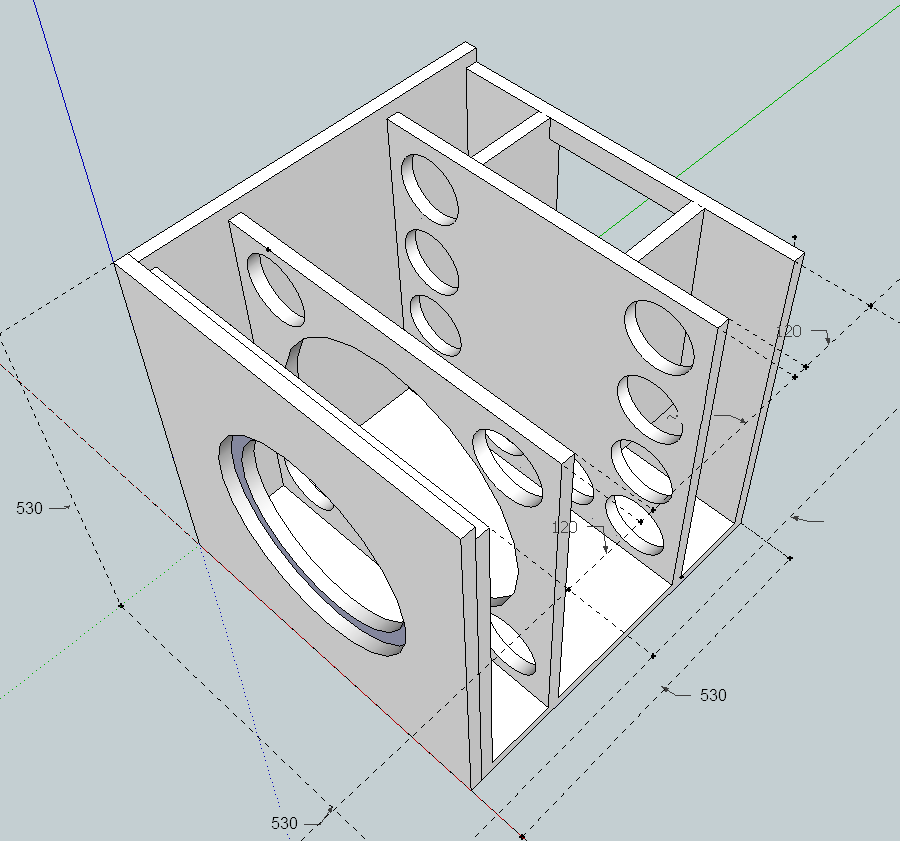Screen dimensions: 900x841
Task: Click the 530 dimension label on the right
Action: 712,695
